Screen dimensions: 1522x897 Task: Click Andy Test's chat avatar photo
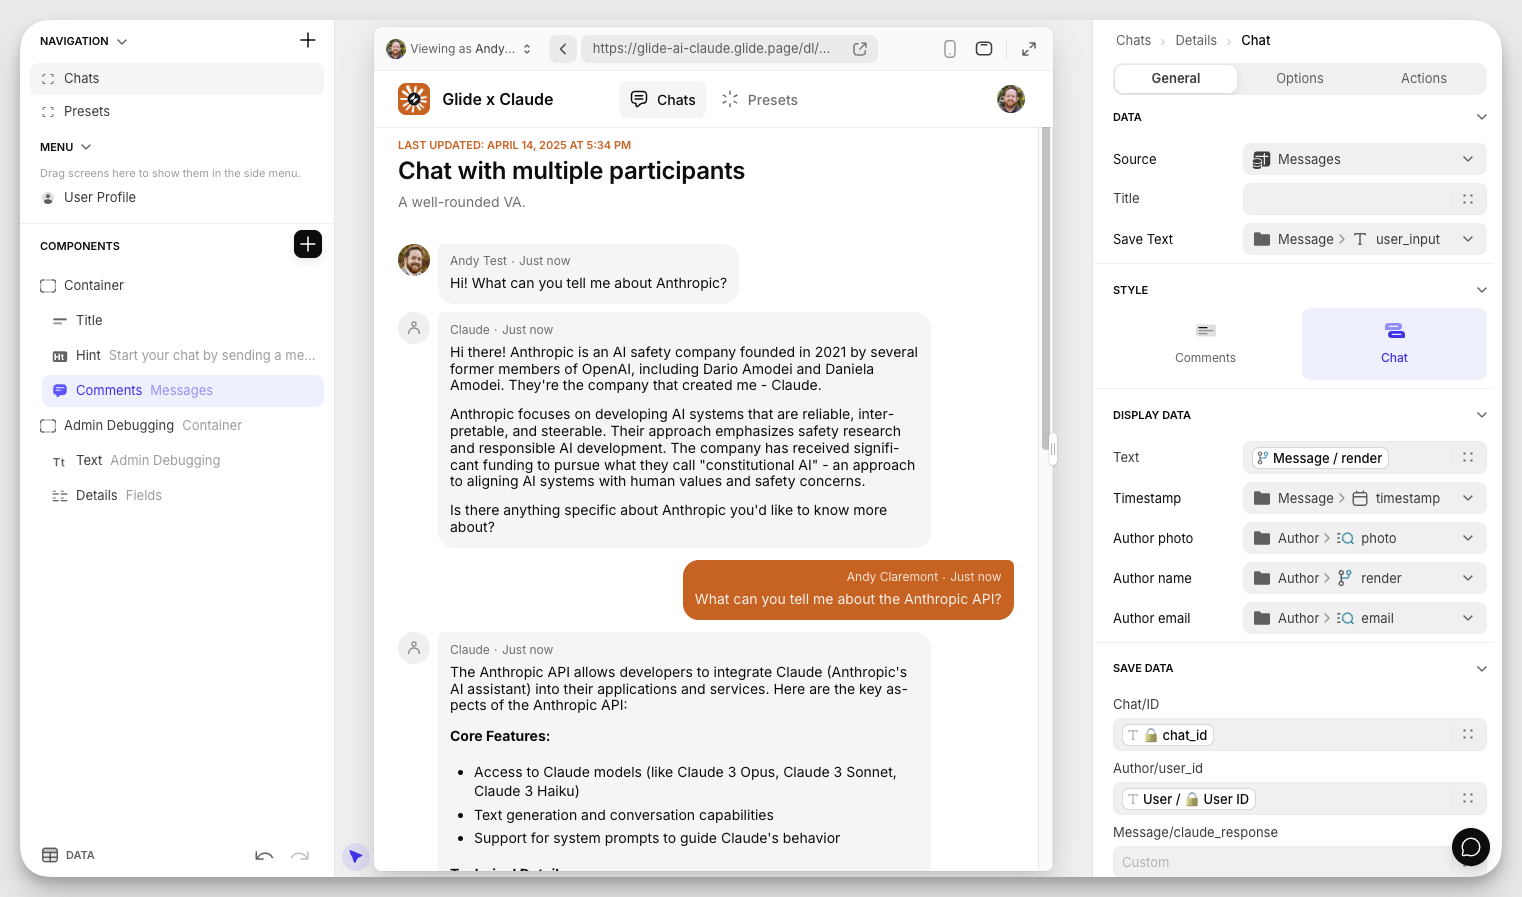coord(414,260)
